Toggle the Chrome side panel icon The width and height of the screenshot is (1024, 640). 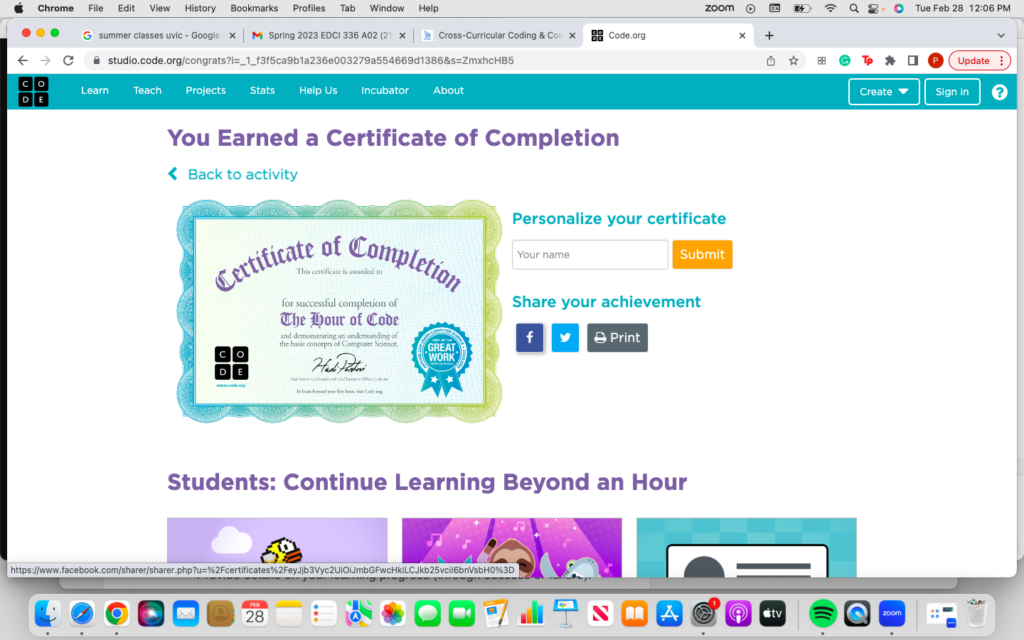[x=913, y=60]
